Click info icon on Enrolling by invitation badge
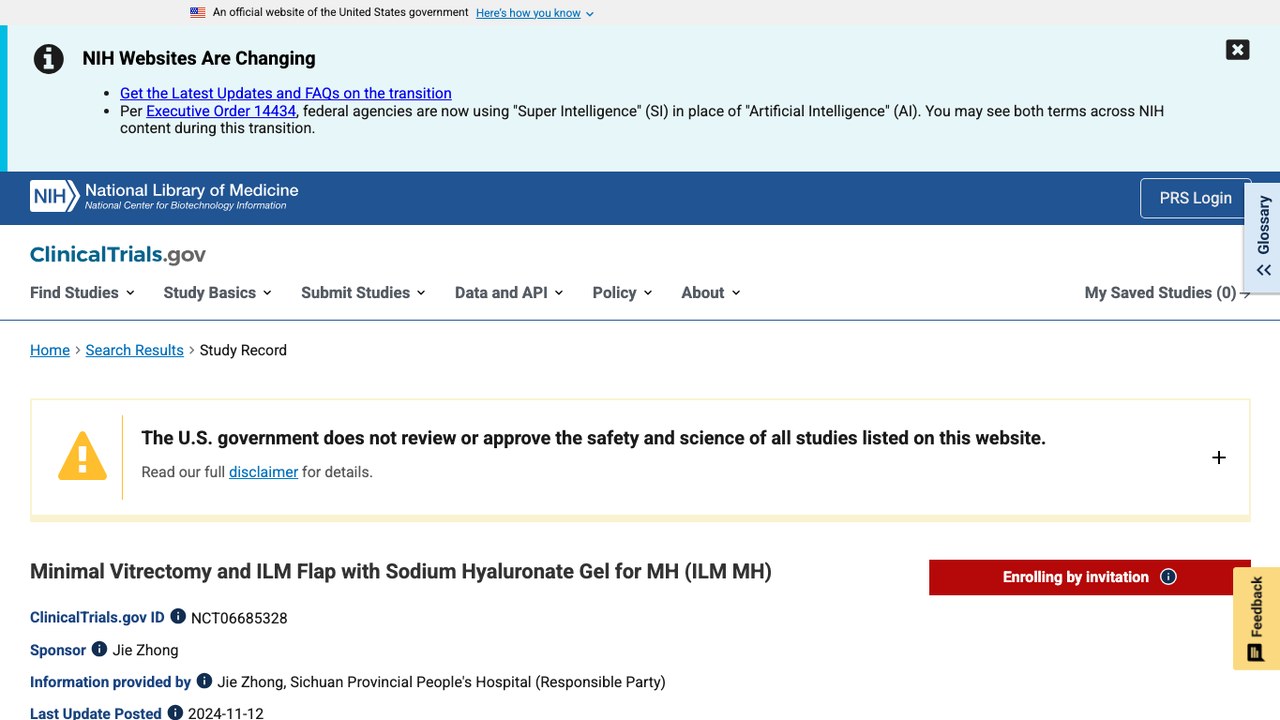1280x720 pixels. pos(1168,577)
